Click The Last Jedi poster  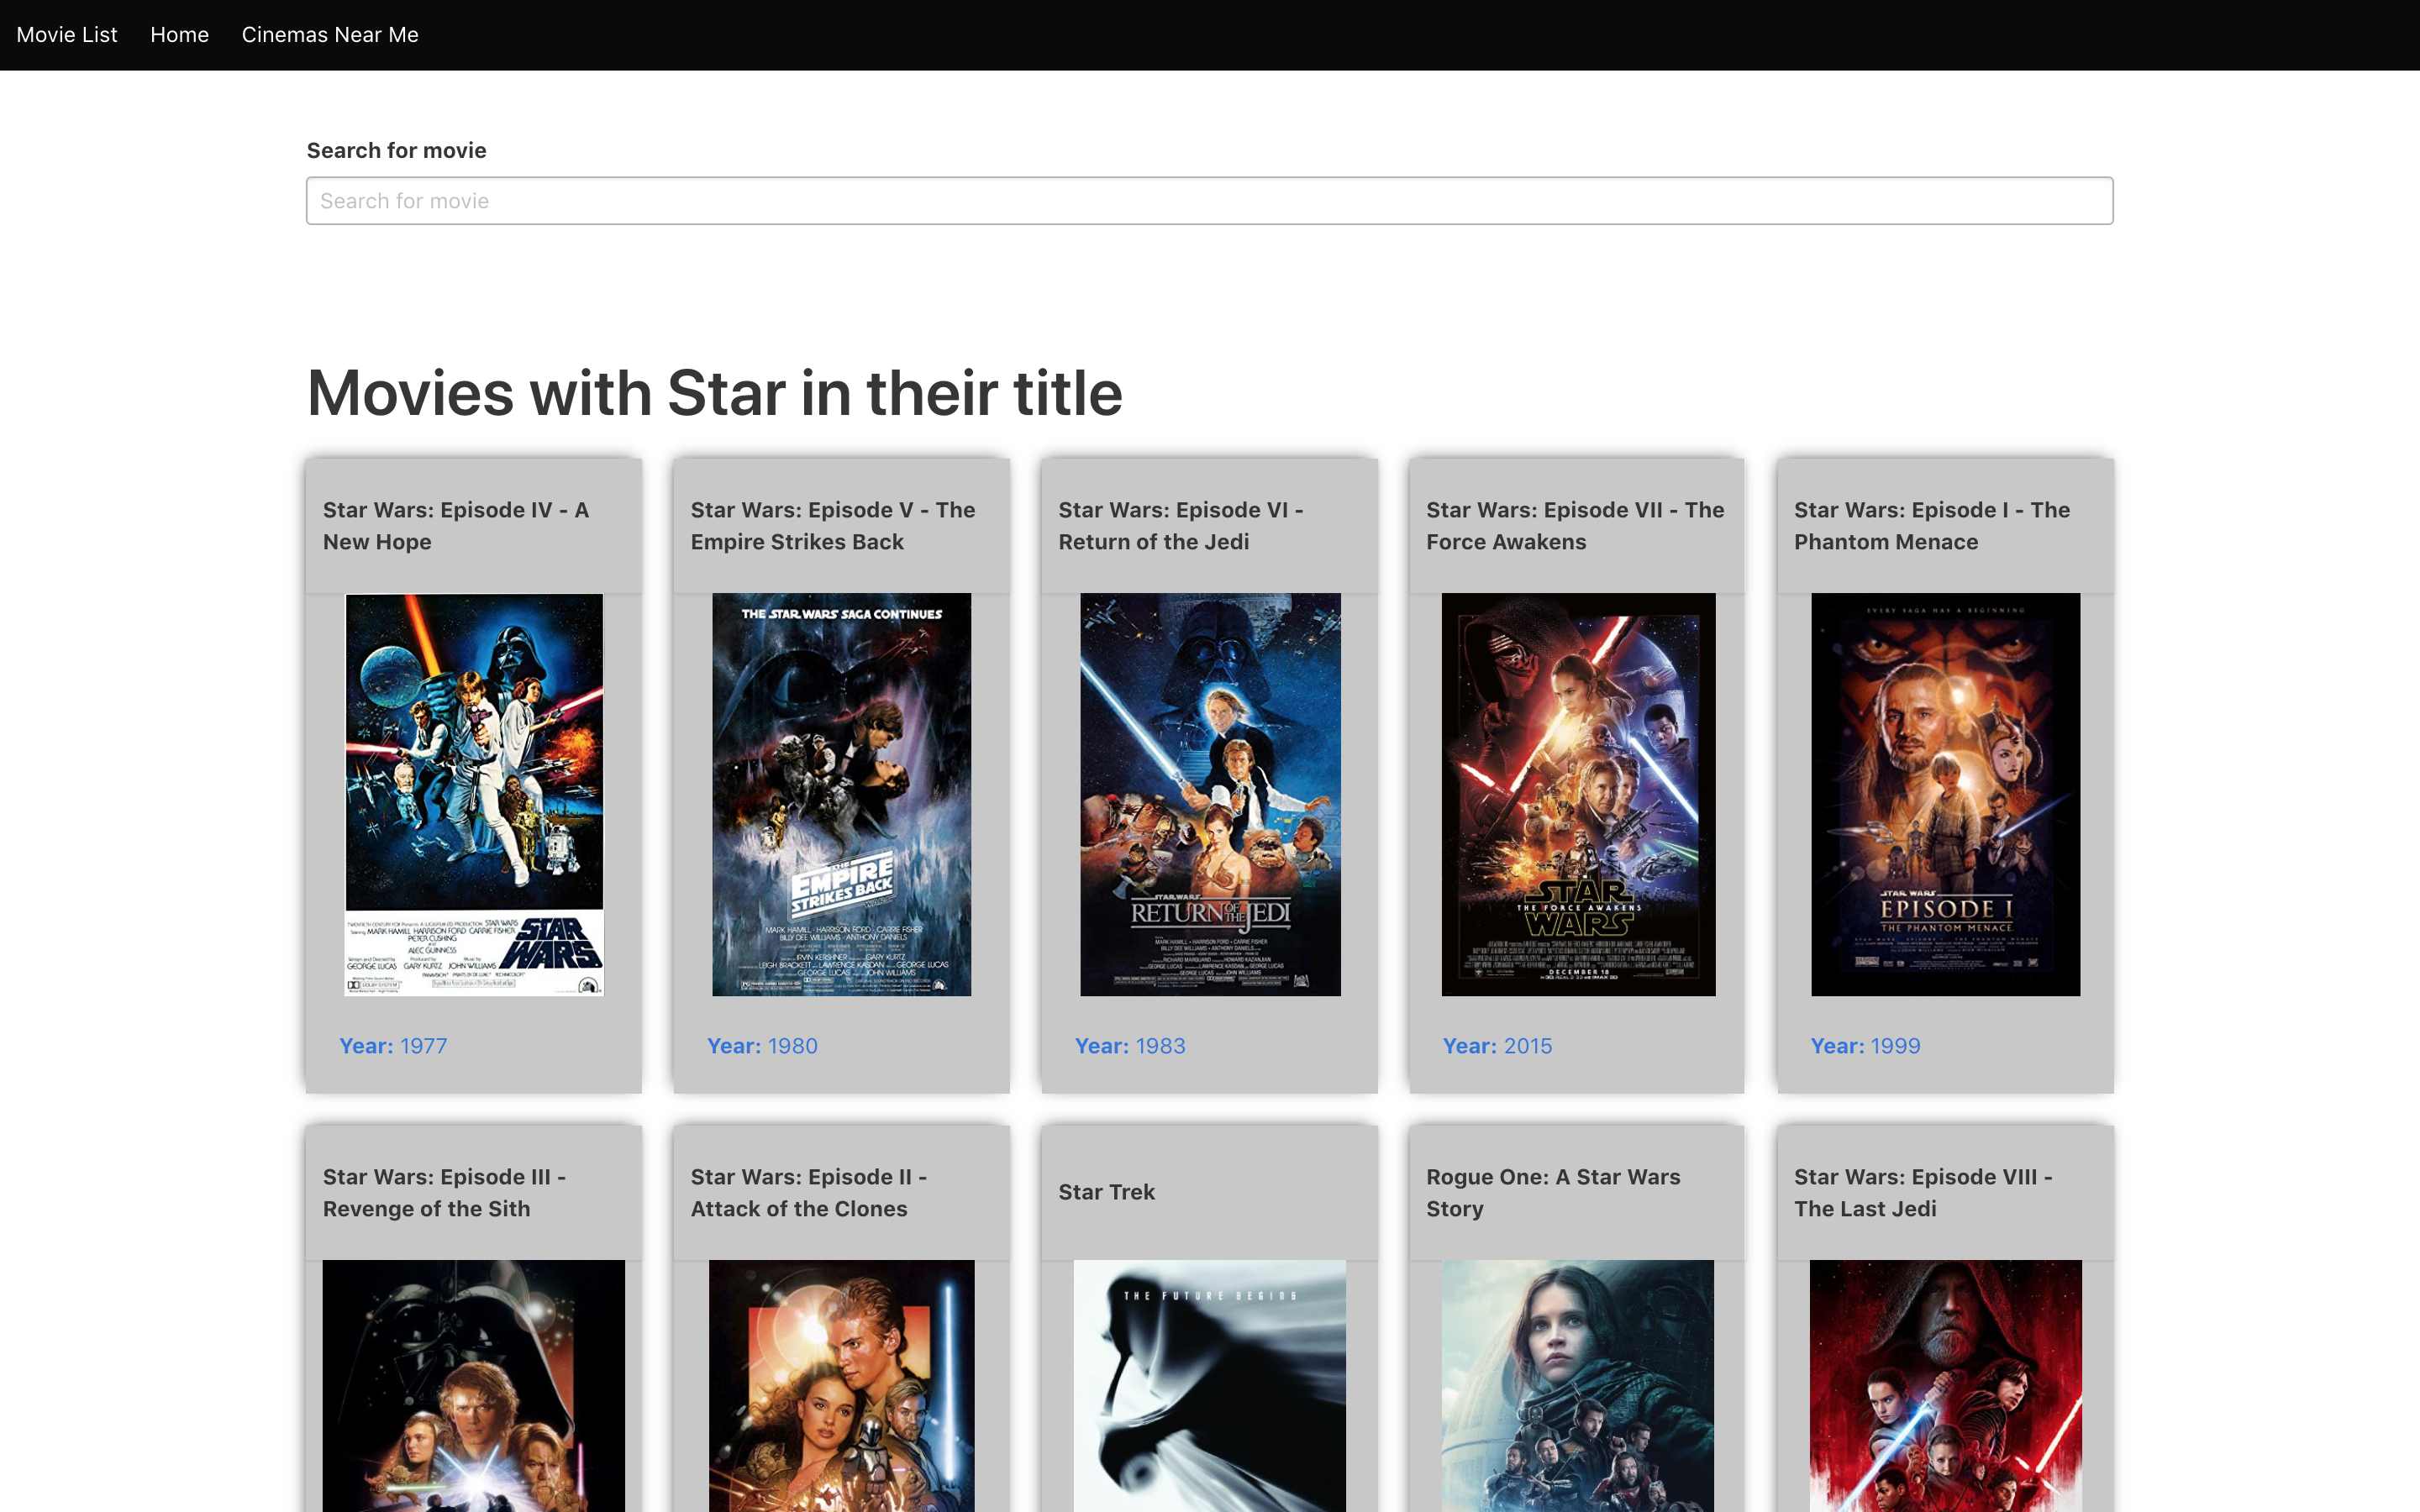coord(1946,1386)
